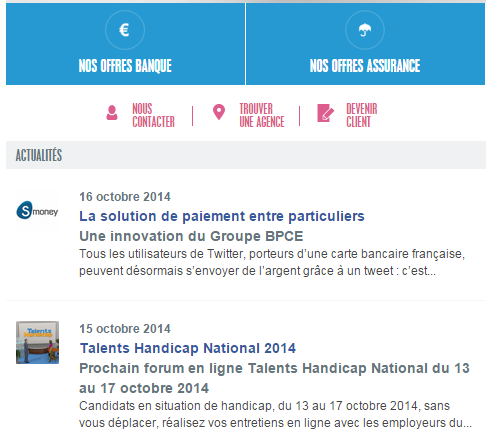Click the pink person contact icon
The width and height of the screenshot is (493, 445).
coord(112,113)
